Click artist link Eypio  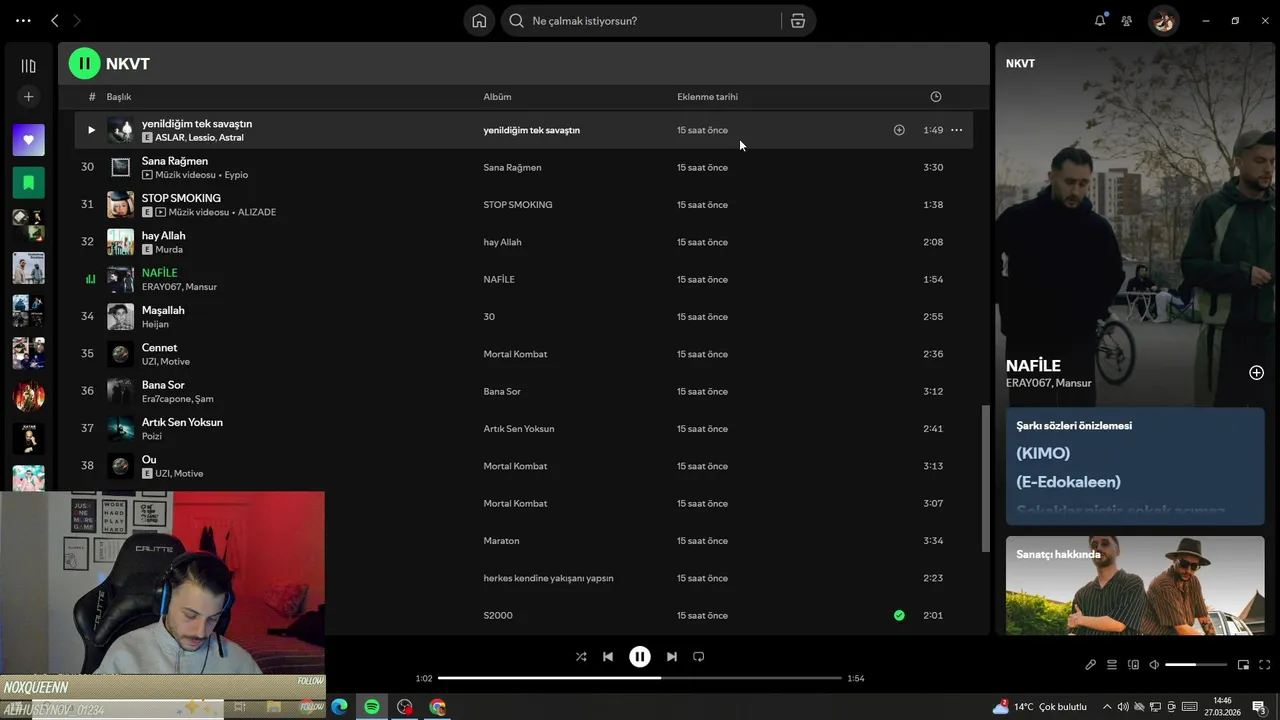point(236,175)
